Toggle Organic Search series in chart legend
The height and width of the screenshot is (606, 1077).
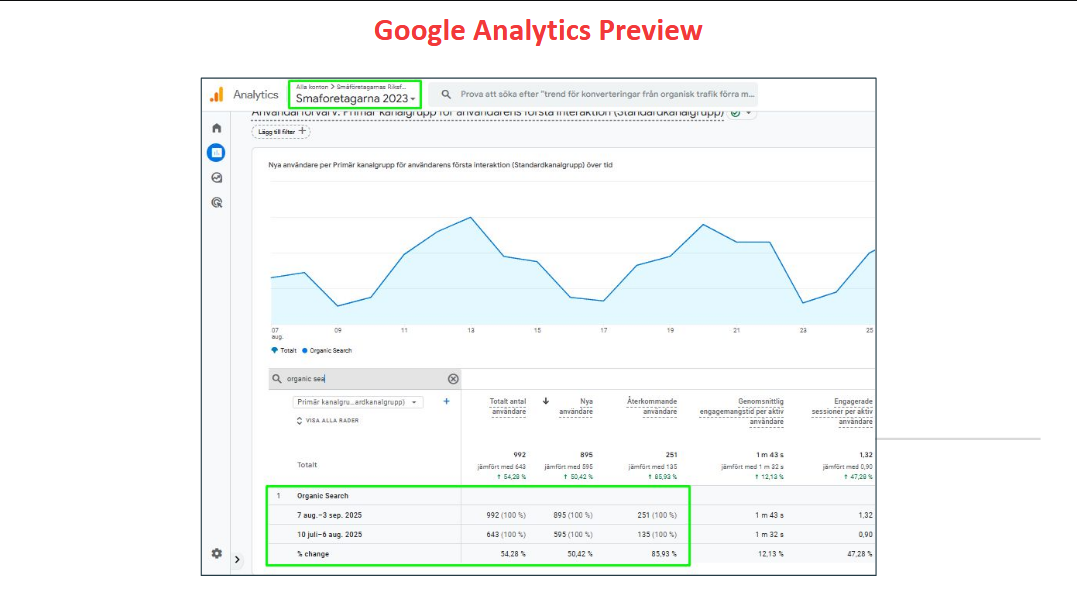click(x=329, y=351)
